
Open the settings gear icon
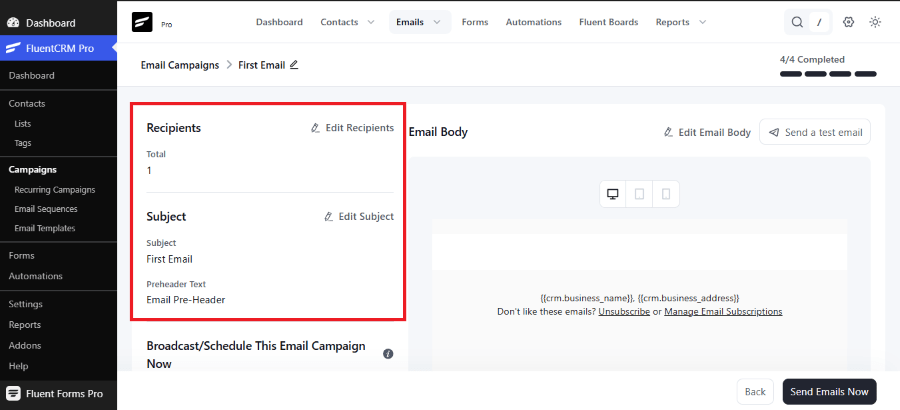pyautogui.click(x=848, y=22)
